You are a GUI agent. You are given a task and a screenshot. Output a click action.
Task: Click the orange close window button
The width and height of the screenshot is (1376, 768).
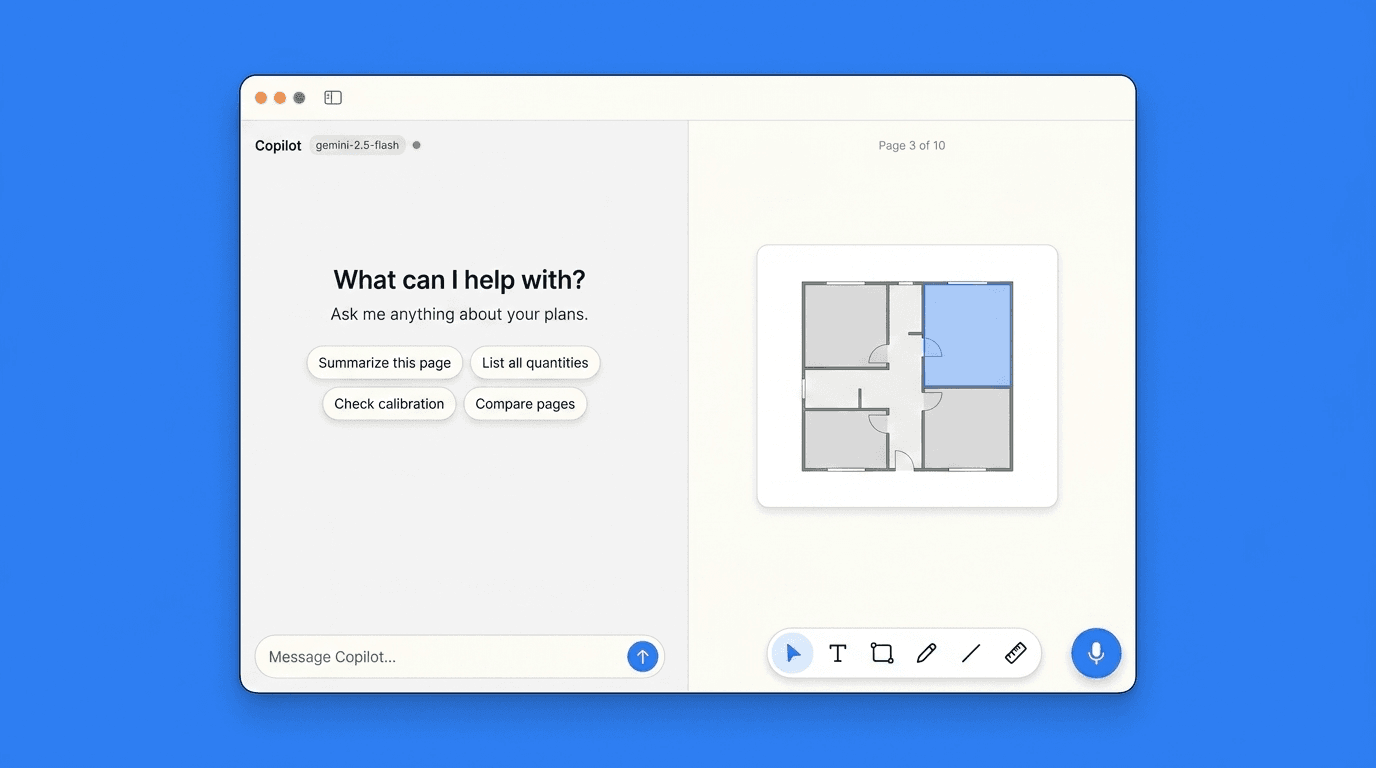[261, 98]
